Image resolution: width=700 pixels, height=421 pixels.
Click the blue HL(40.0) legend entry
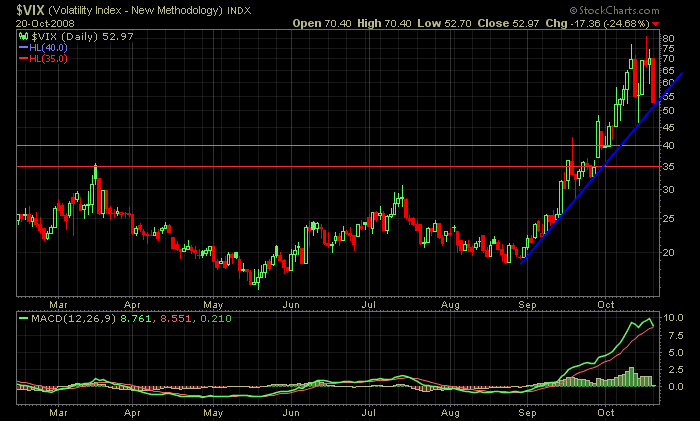pos(43,47)
